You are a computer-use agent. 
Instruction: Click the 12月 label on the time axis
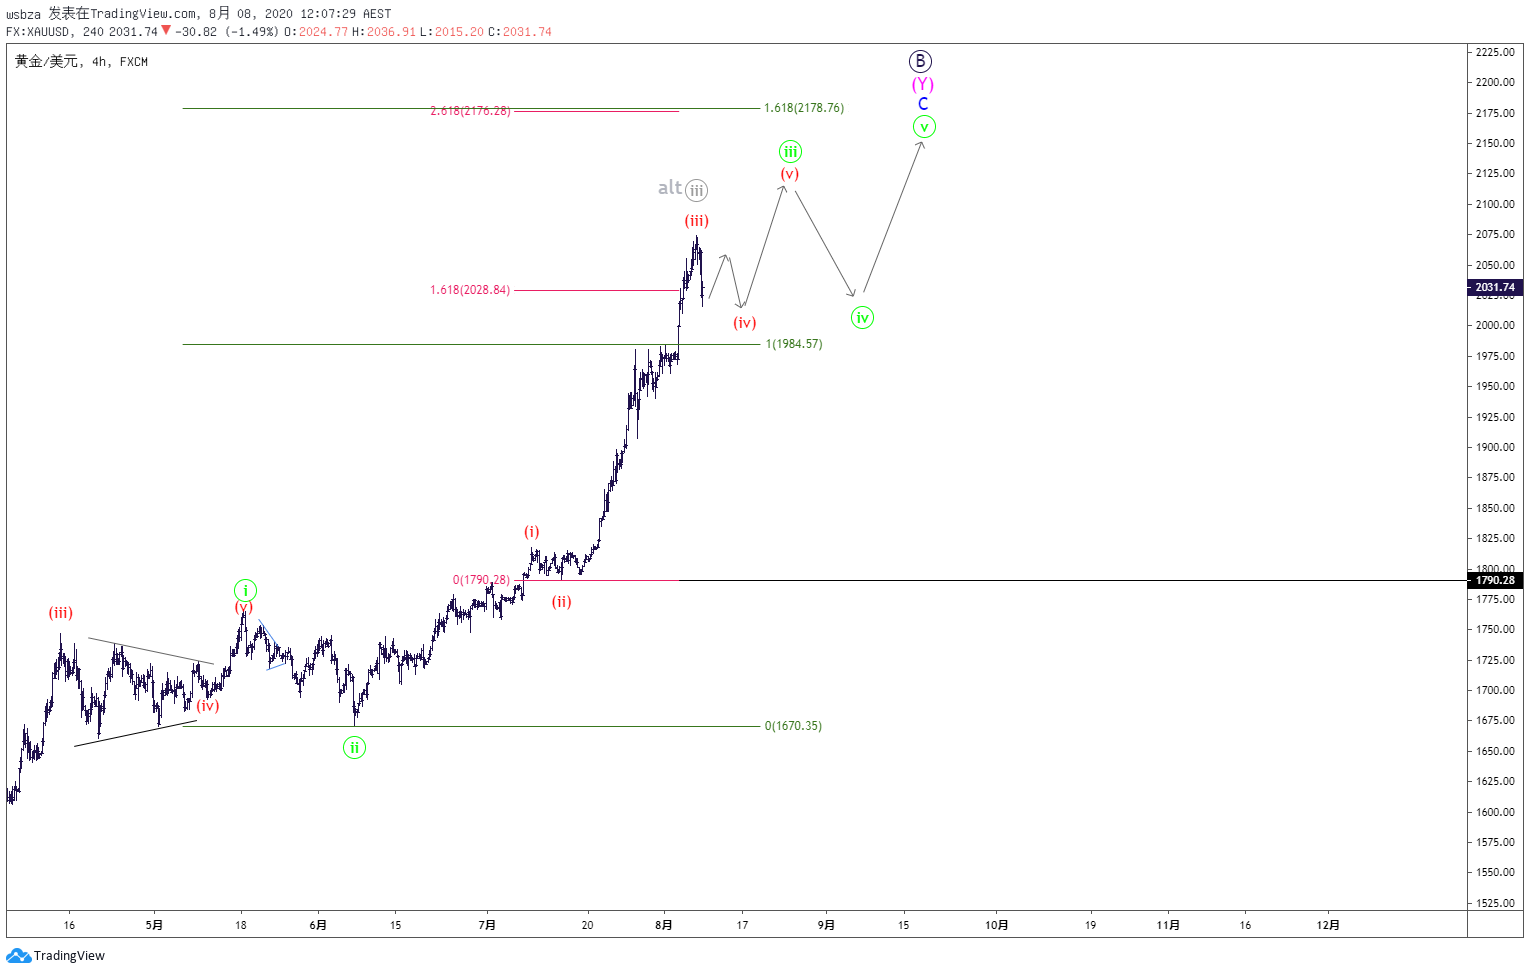tap(1328, 925)
